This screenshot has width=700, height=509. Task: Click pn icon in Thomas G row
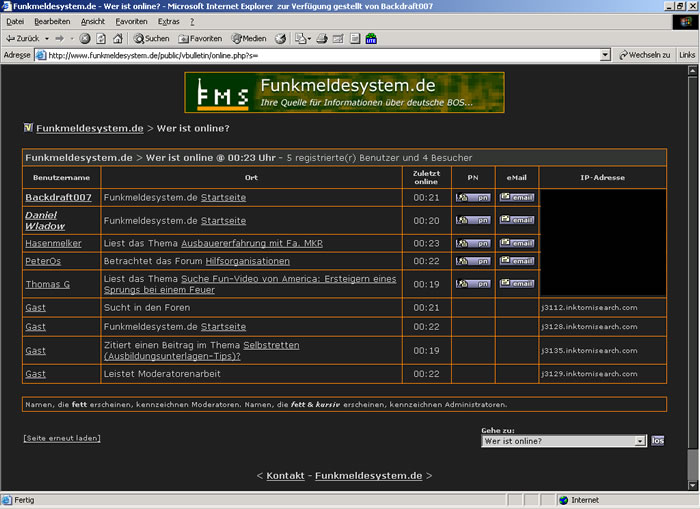pyautogui.click(x=473, y=284)
